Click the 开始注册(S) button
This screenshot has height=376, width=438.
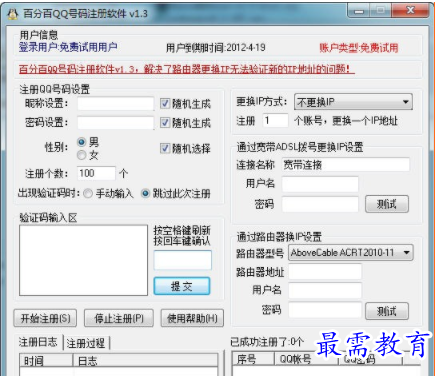pyautogui.click(x=45, y=318)
